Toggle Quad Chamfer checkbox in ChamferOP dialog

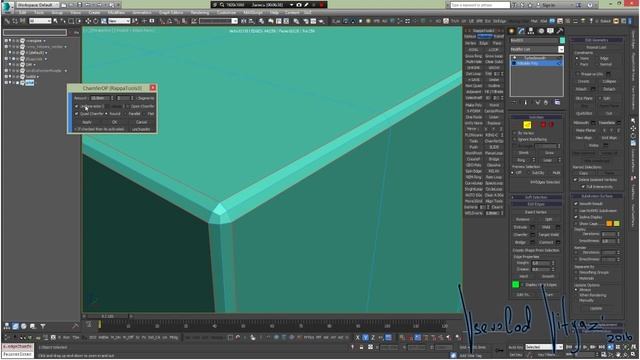[76, 113]
